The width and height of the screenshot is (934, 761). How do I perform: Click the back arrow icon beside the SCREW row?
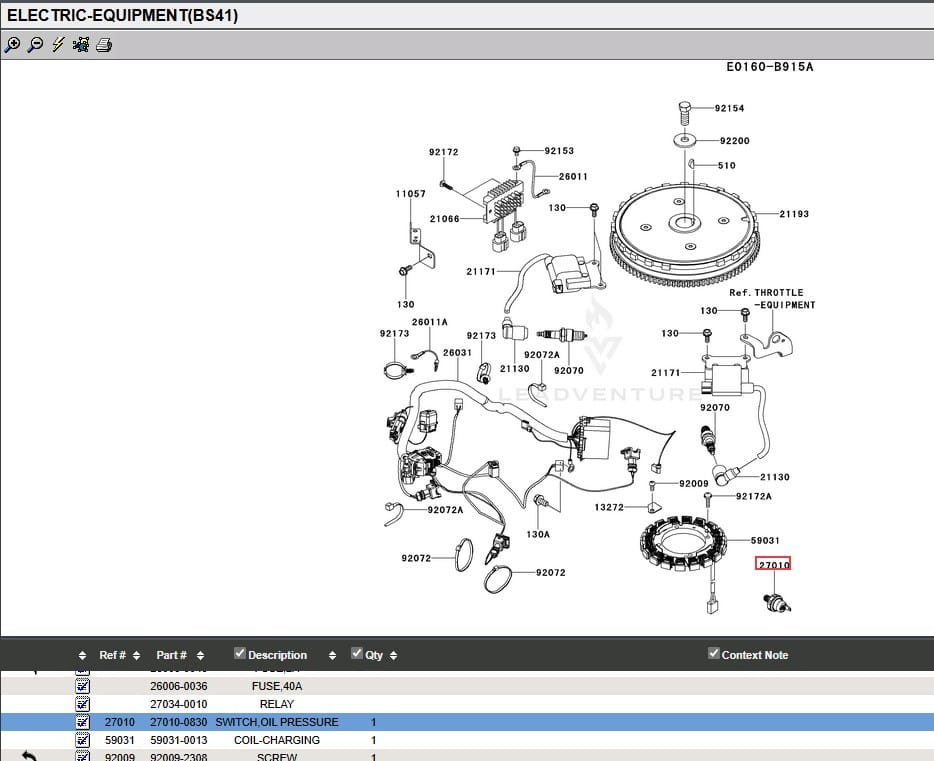29,756
